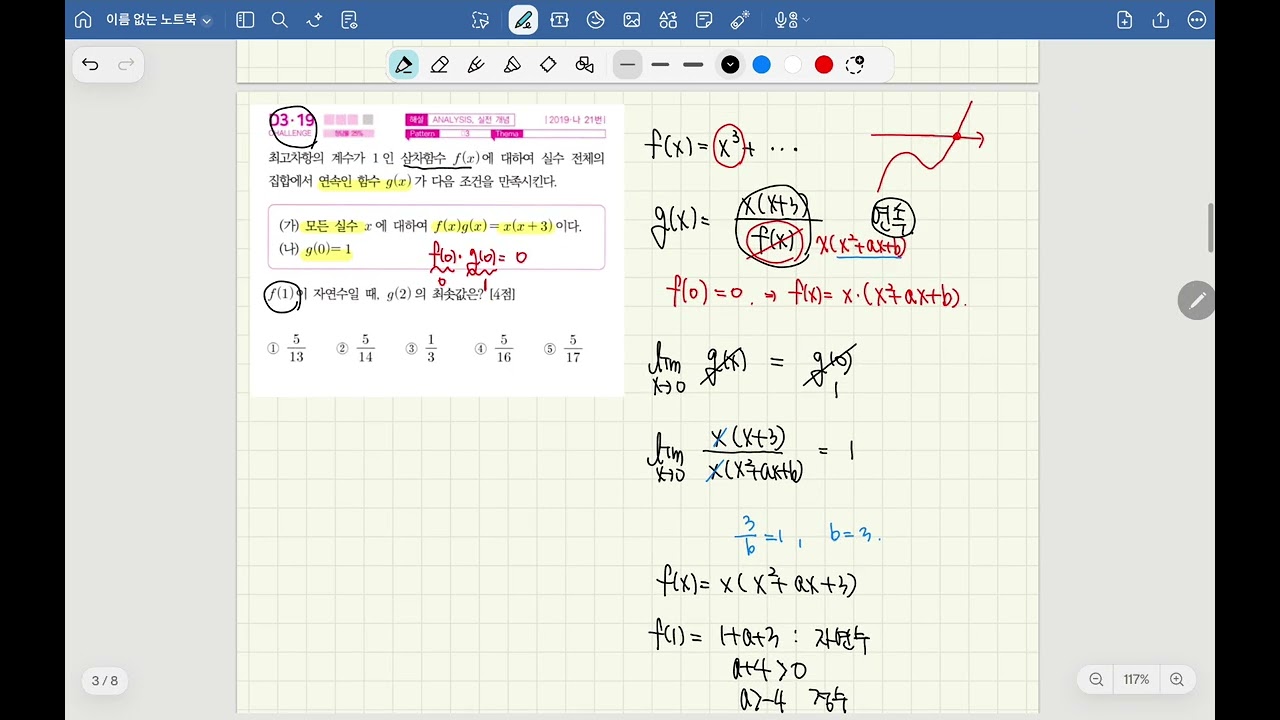This screenshot has width=1280, height=720.
Task: Open notebook search
Action: [x=280, y=20]
